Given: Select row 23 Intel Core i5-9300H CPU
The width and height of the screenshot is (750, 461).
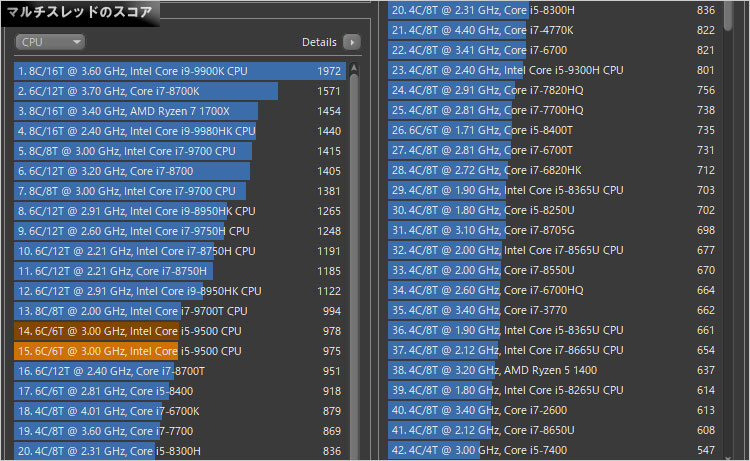Looking at the screenshot, I should pos(554,71).
